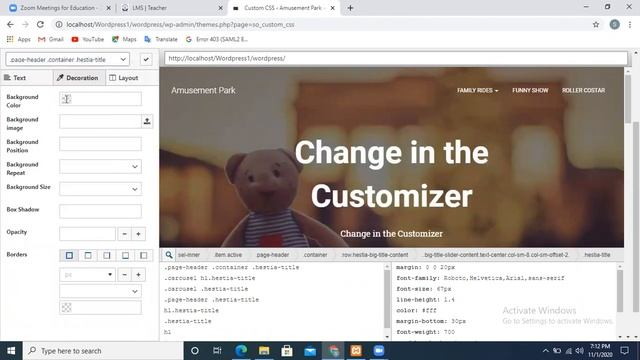The width and height of the screenshot is (640, 360).
Task: Increase opacity with plus button
Action: (x=138, y=234)
